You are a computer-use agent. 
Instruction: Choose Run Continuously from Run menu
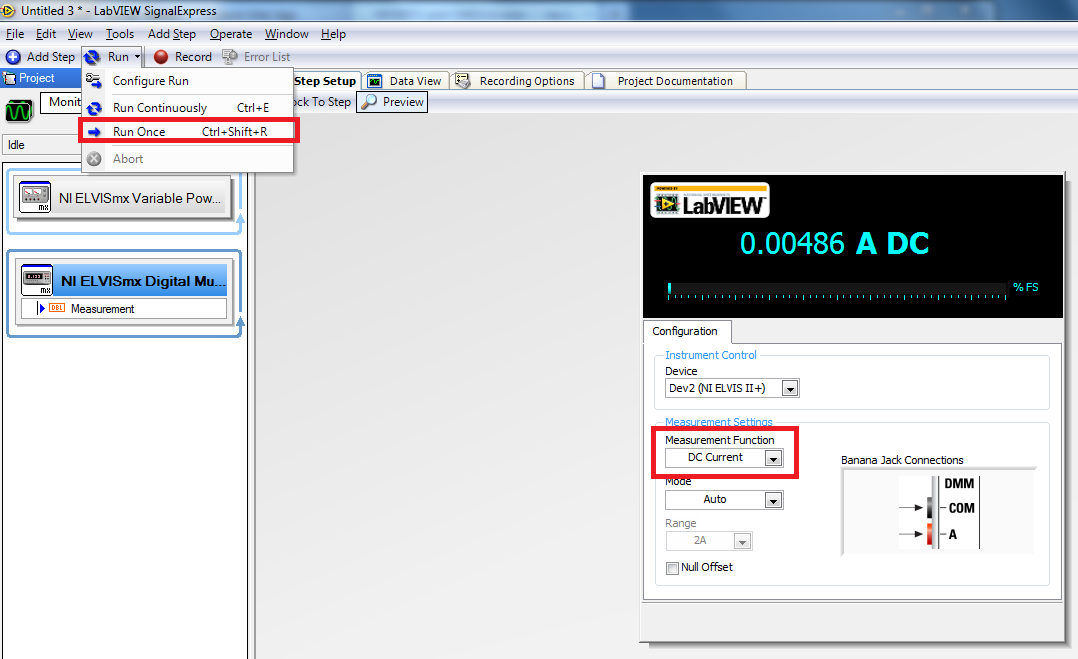pos(187,108)
